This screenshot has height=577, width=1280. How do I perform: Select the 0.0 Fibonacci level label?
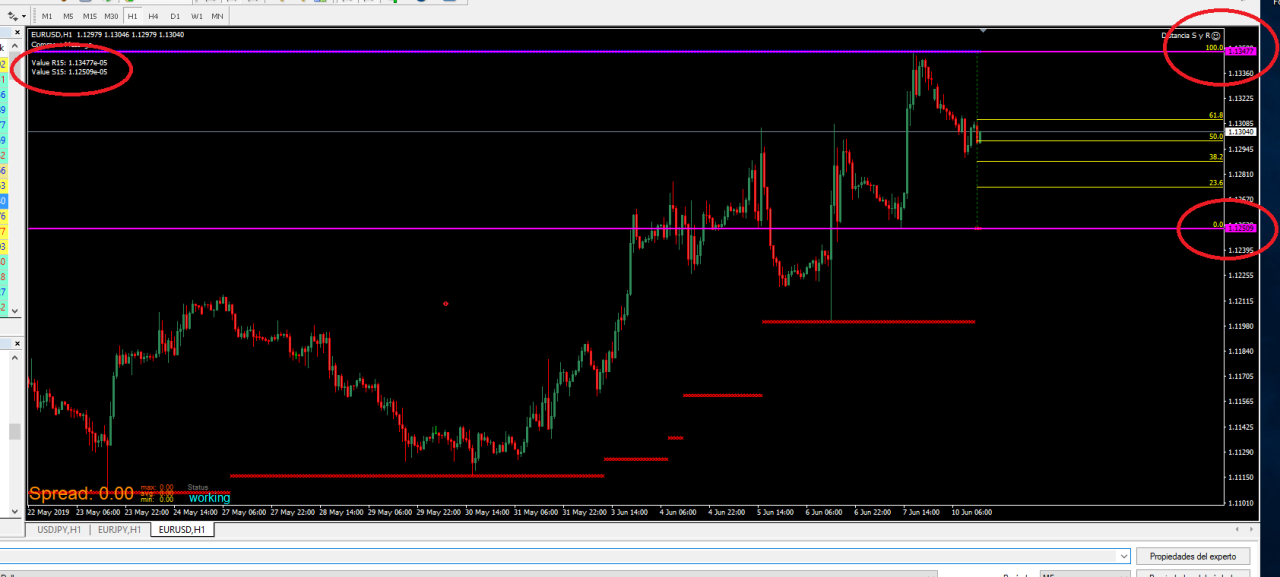(x=1218, y=224)
